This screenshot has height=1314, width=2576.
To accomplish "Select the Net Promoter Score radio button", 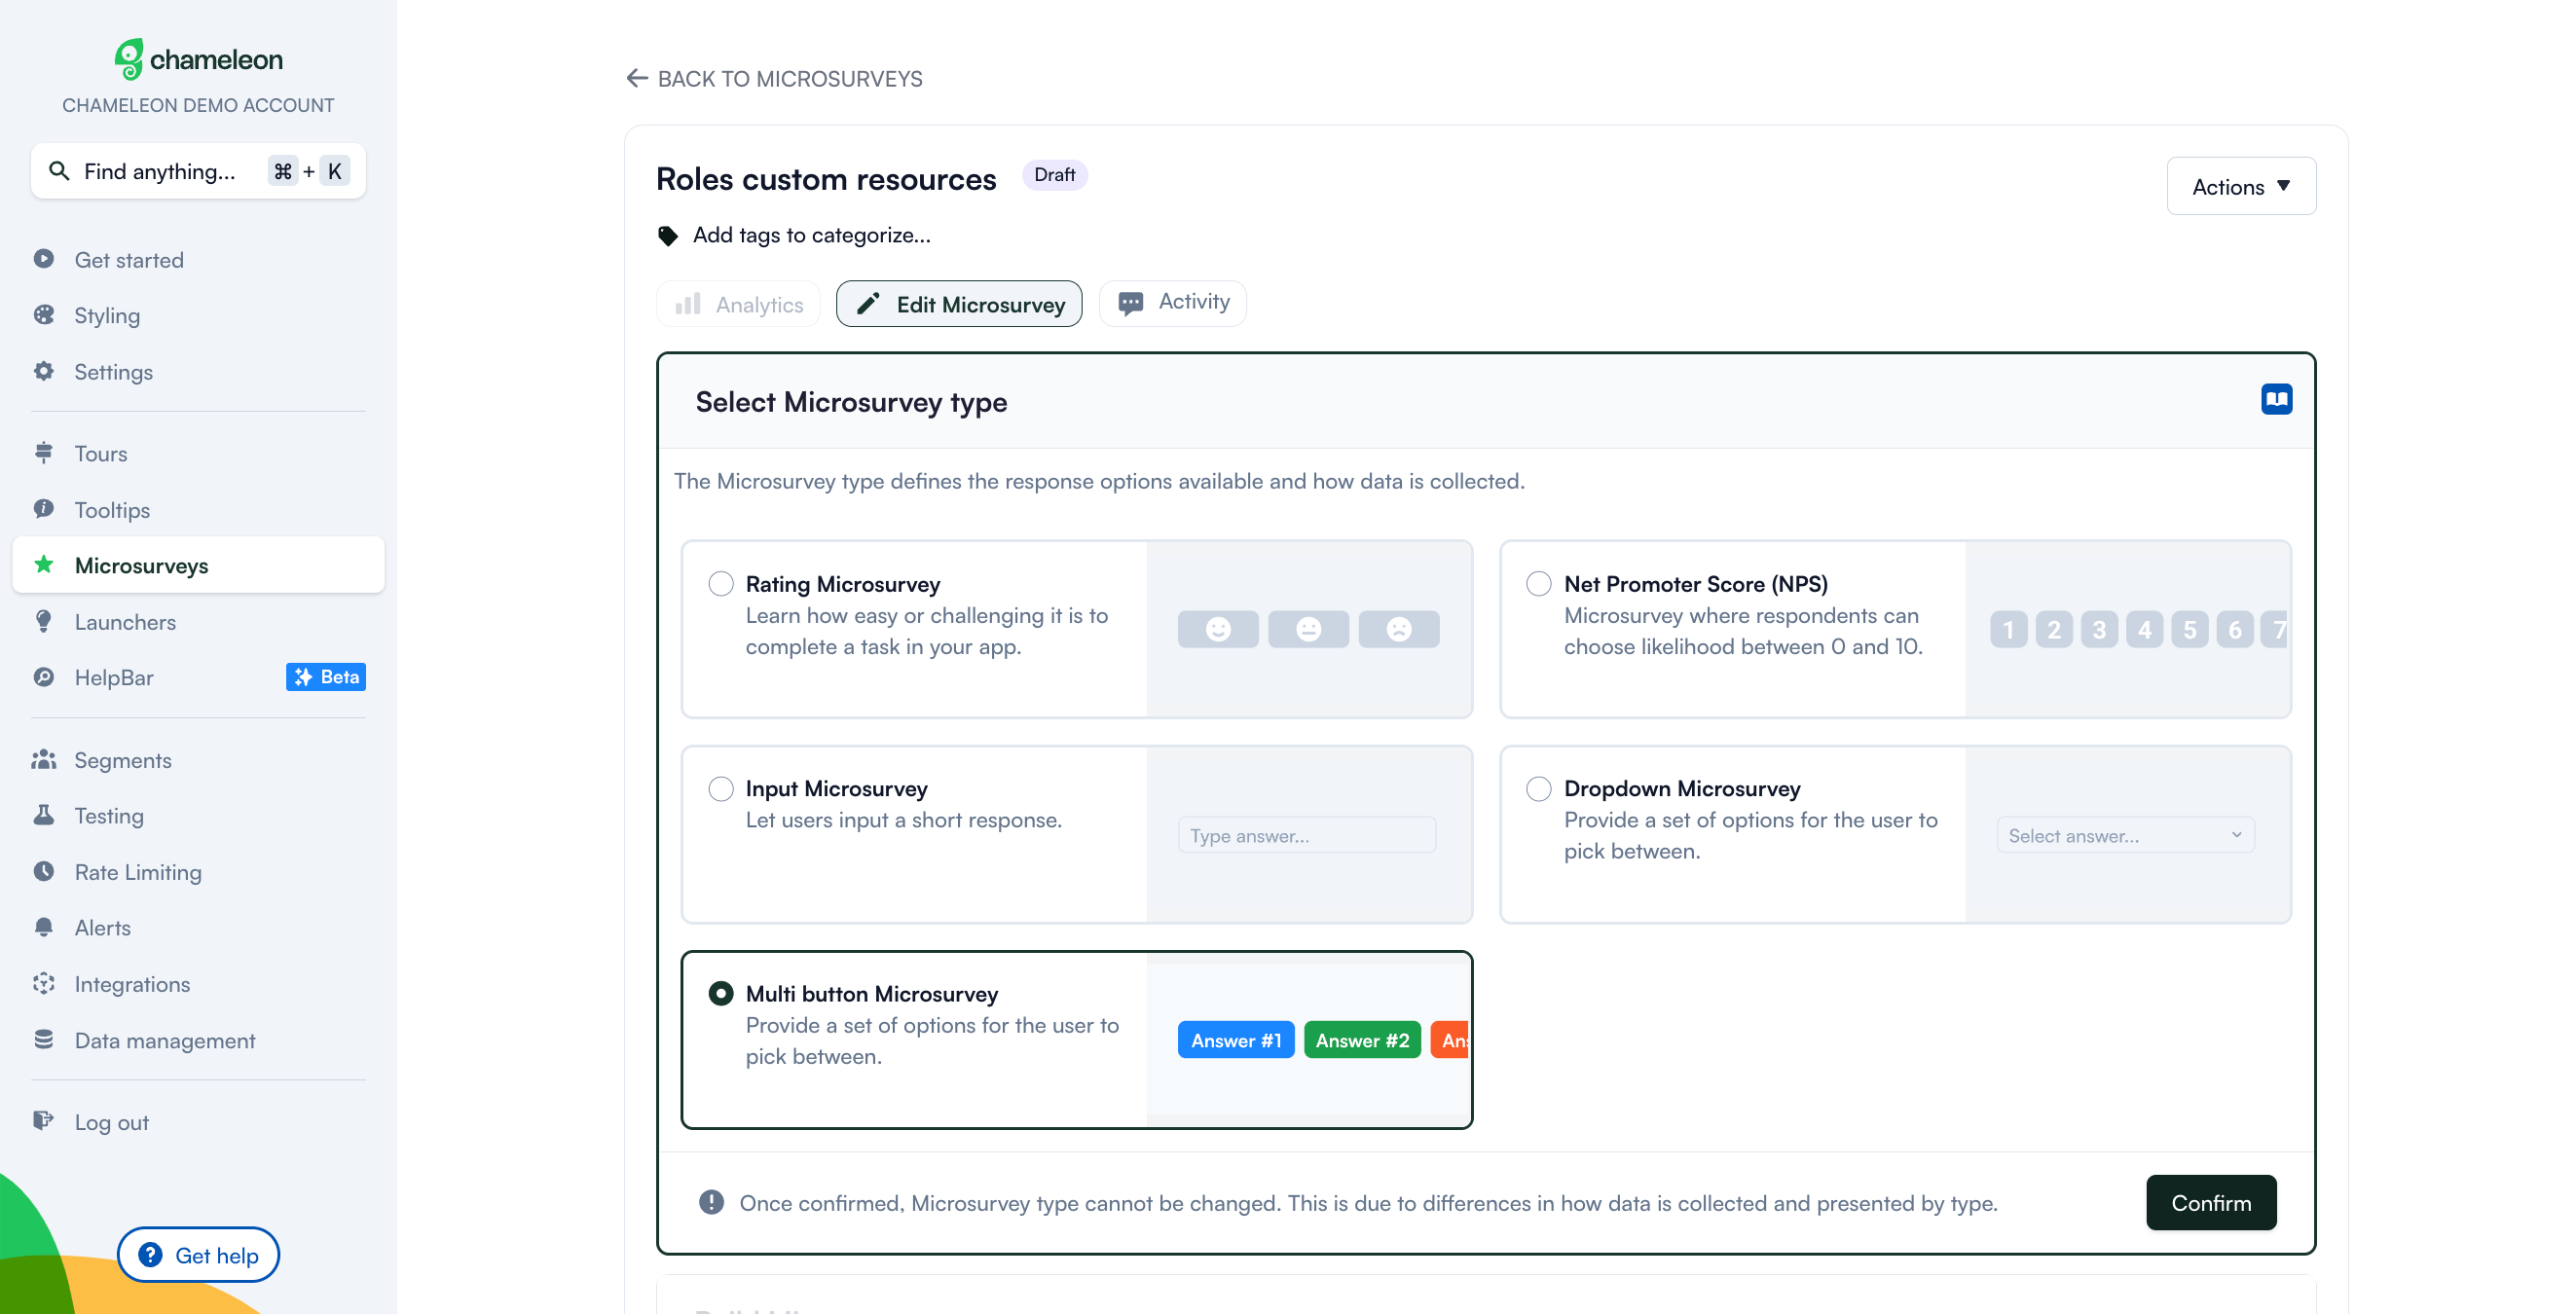I will 1538,584.
